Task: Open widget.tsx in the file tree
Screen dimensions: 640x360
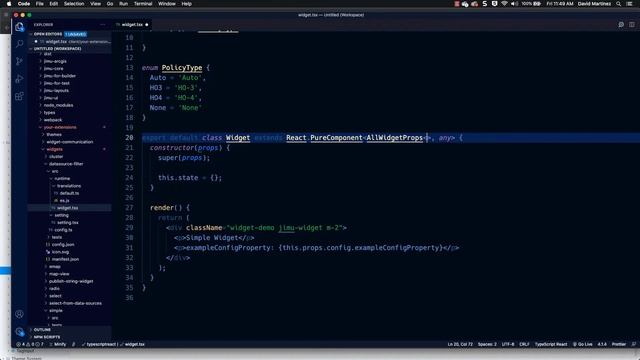Action: coord(67,208)
